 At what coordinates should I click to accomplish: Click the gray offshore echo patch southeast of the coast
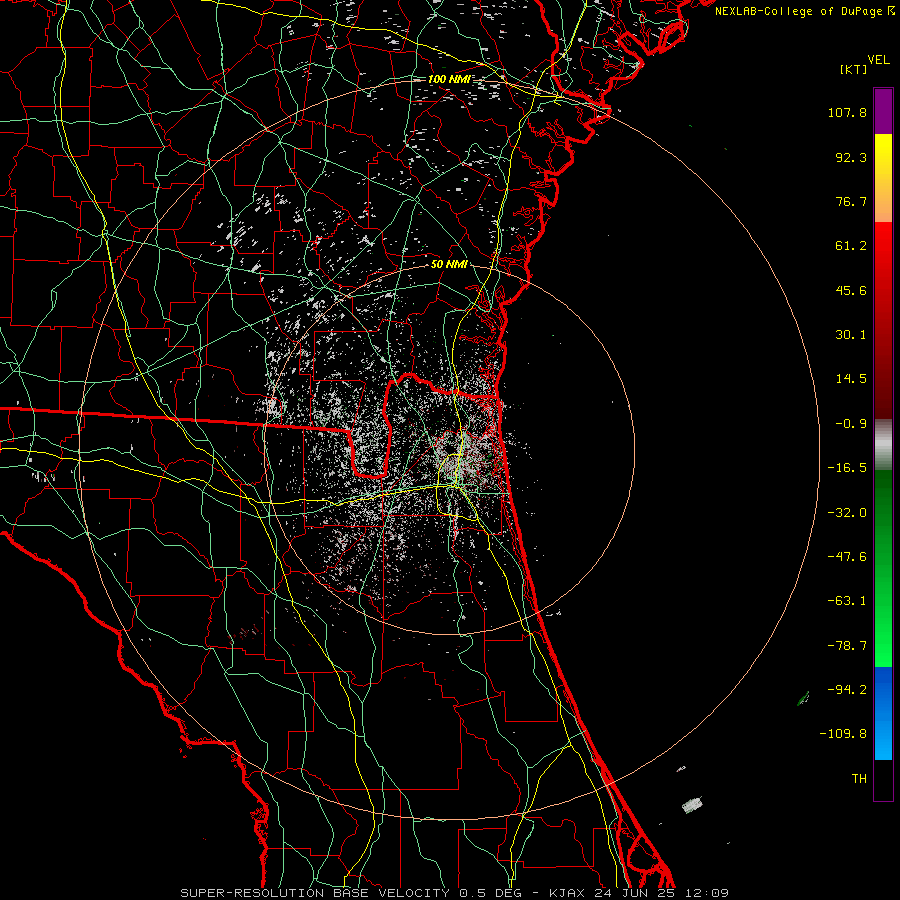(692, 805)
